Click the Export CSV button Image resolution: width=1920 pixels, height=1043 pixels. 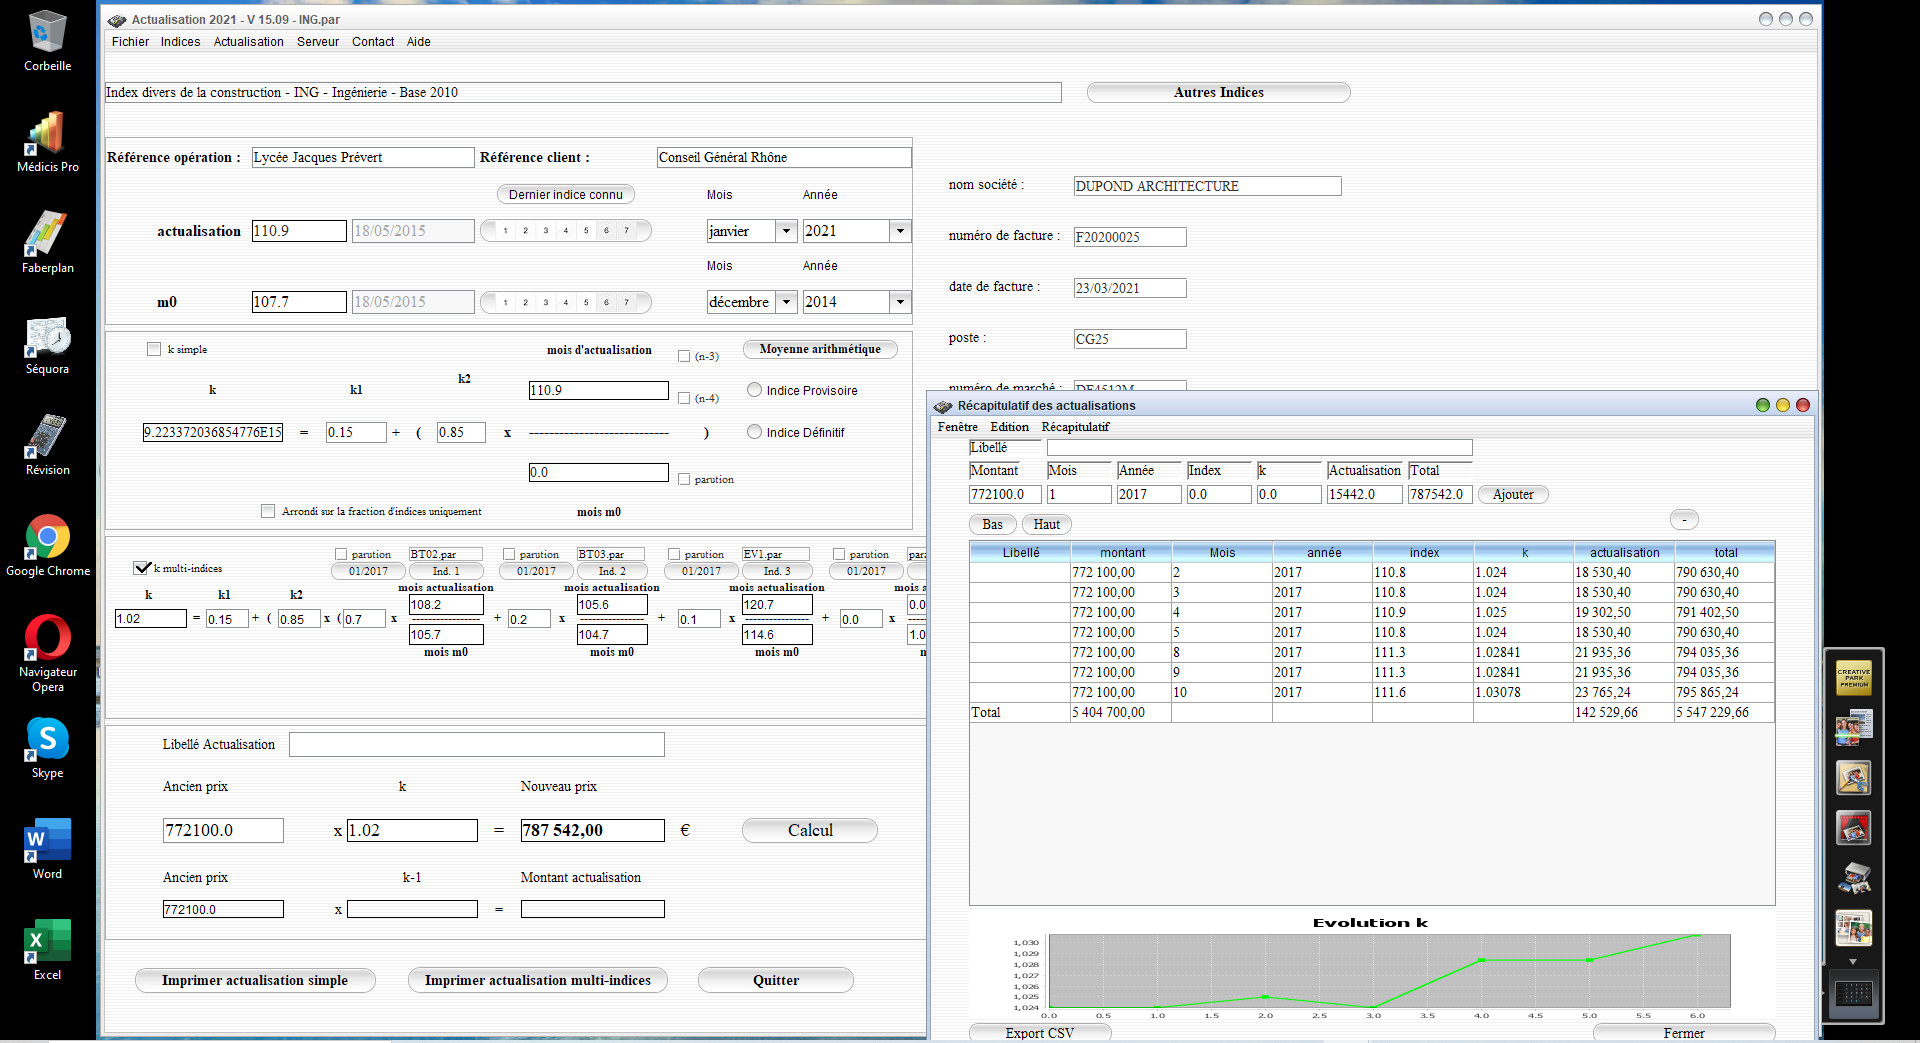coord(1040,1033)
